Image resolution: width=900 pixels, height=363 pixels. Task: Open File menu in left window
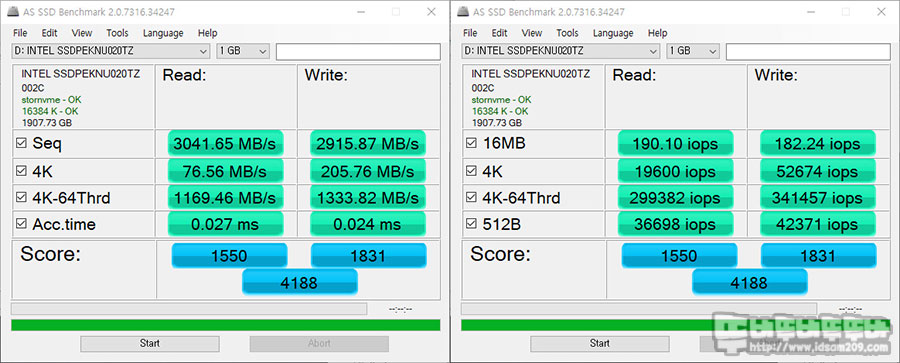tap(20, 33)
